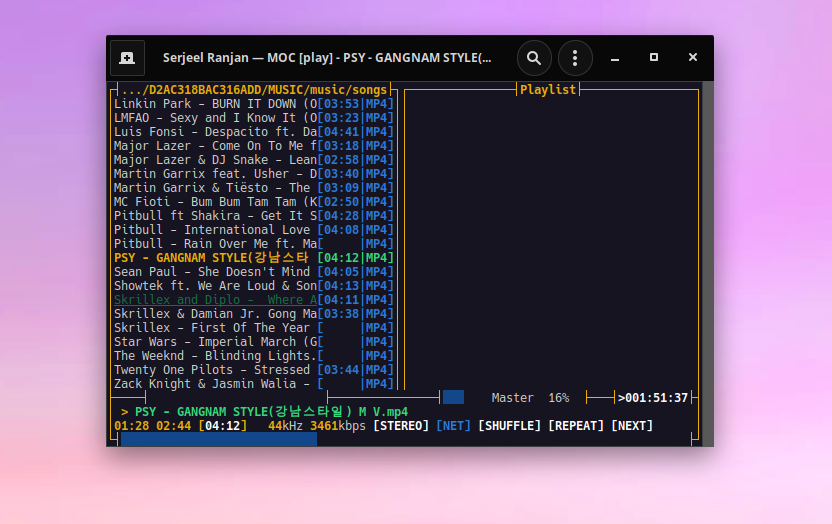Open the terminal search icon
Viewport: 832px width, 524px height.
[x=534, y=58]
